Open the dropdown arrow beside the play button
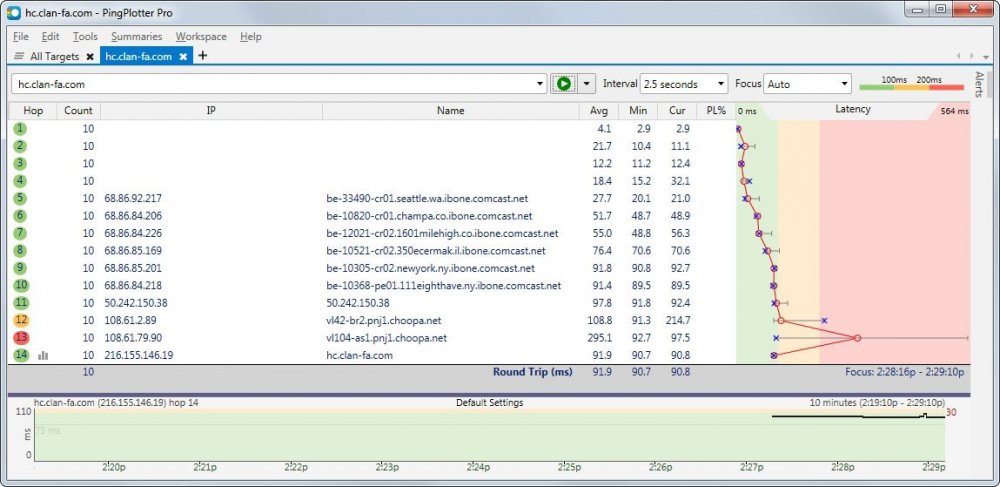1000x487 pixels. click(x=587, y=84)
